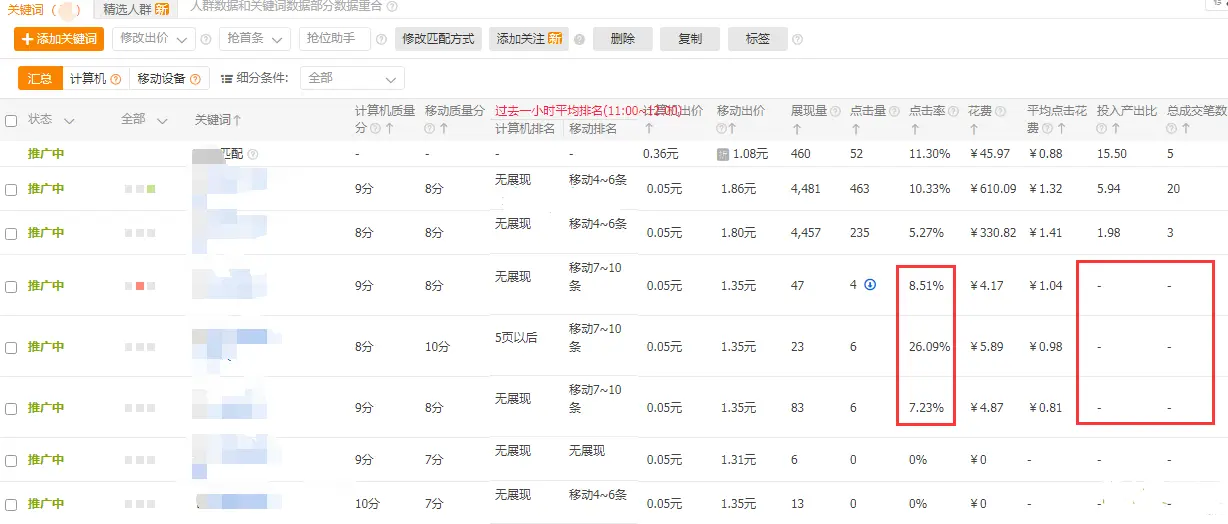Open the 修改出价 dropdown

[153, 39]
